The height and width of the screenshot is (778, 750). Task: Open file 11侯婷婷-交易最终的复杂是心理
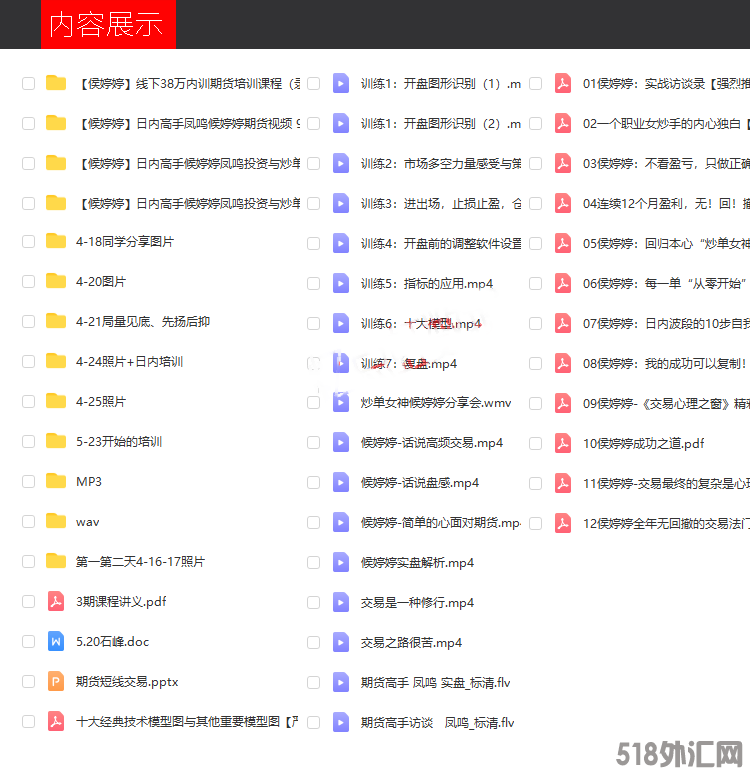[666, 483]
